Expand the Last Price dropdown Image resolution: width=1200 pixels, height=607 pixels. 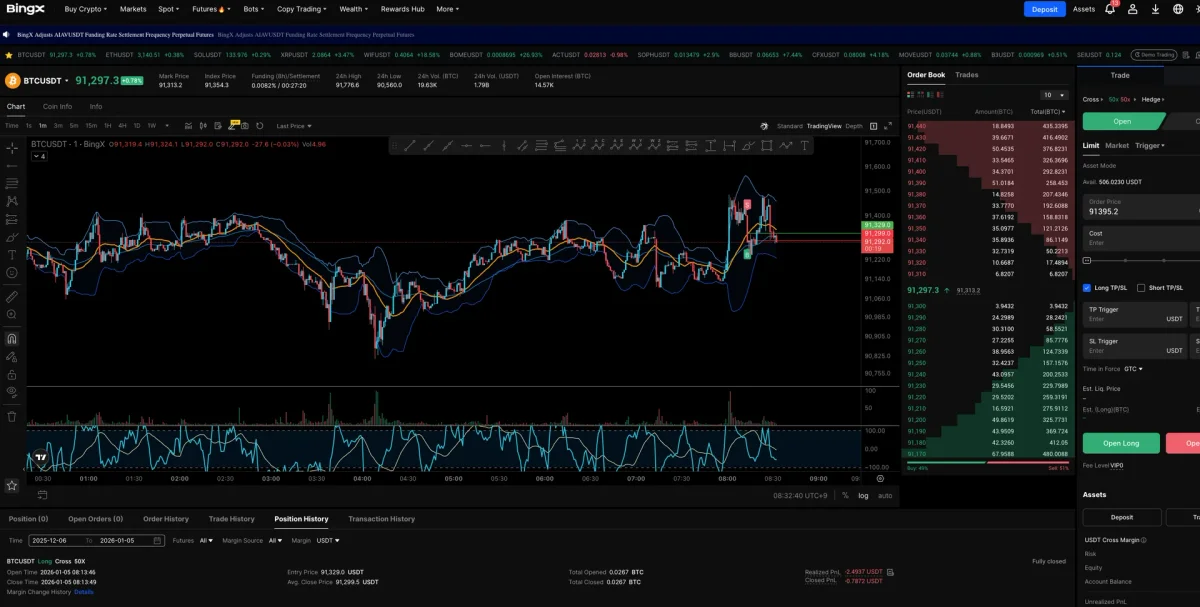point(294,126)
